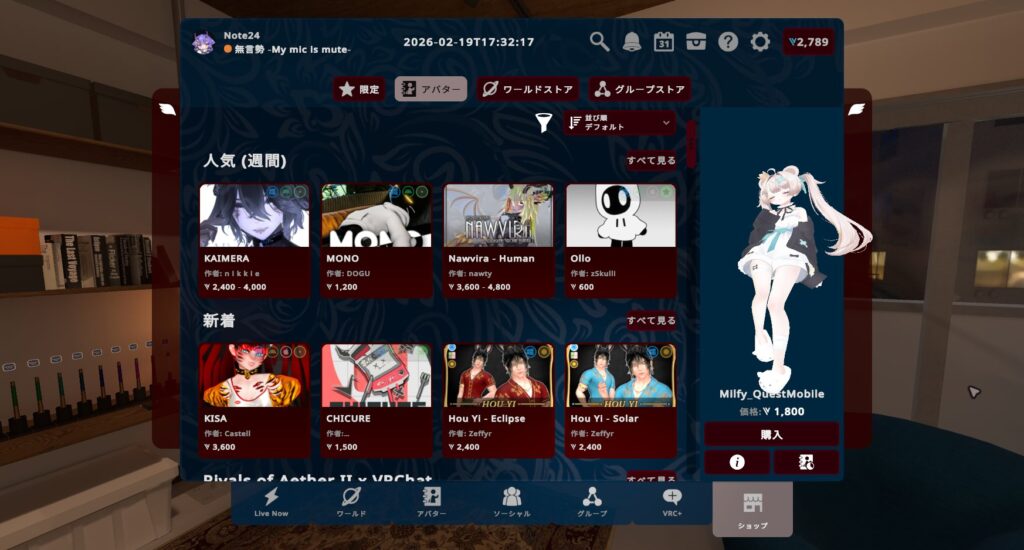Screen dimensions: 1024x550
Task: Open settings gear icon
Action: coord(760,41)
